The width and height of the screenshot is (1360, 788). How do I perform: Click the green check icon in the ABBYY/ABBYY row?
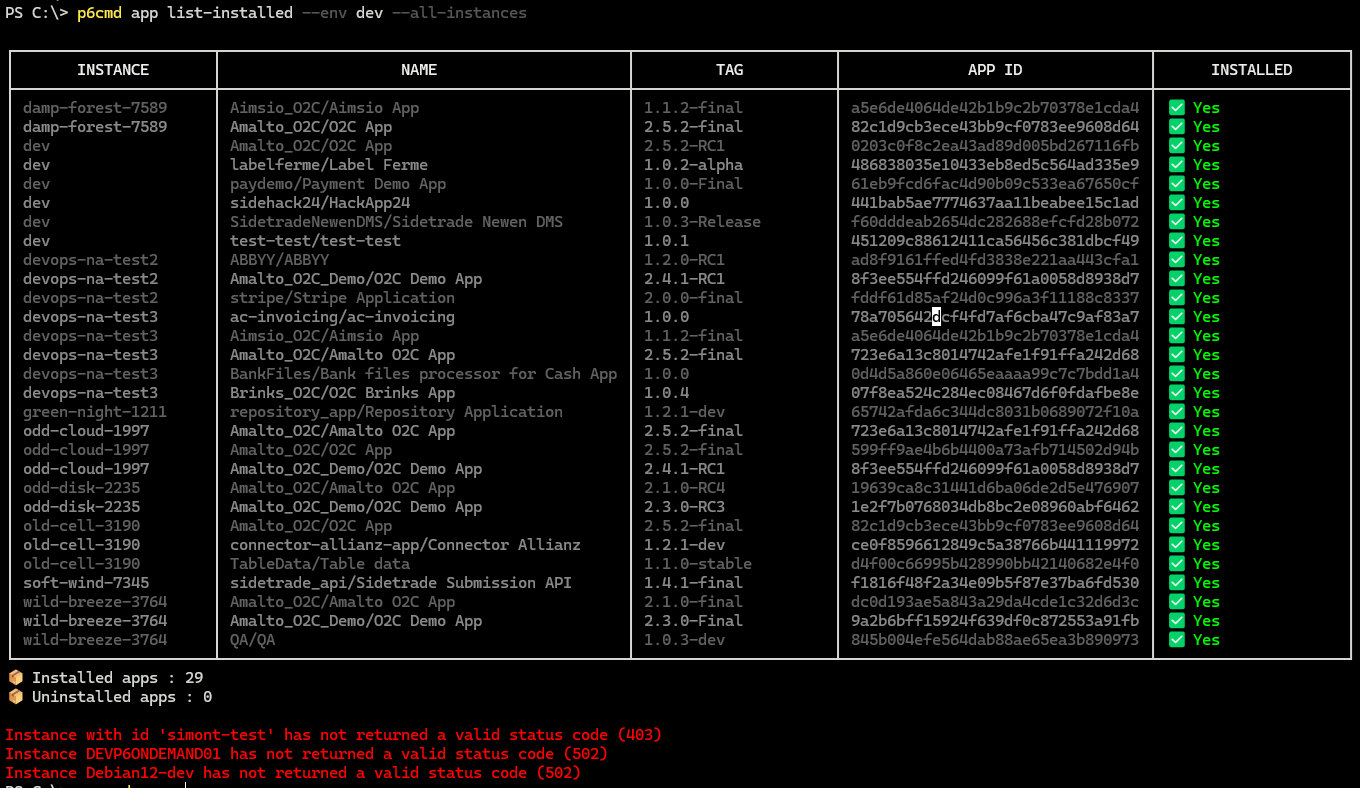(x=1177, y=260)
